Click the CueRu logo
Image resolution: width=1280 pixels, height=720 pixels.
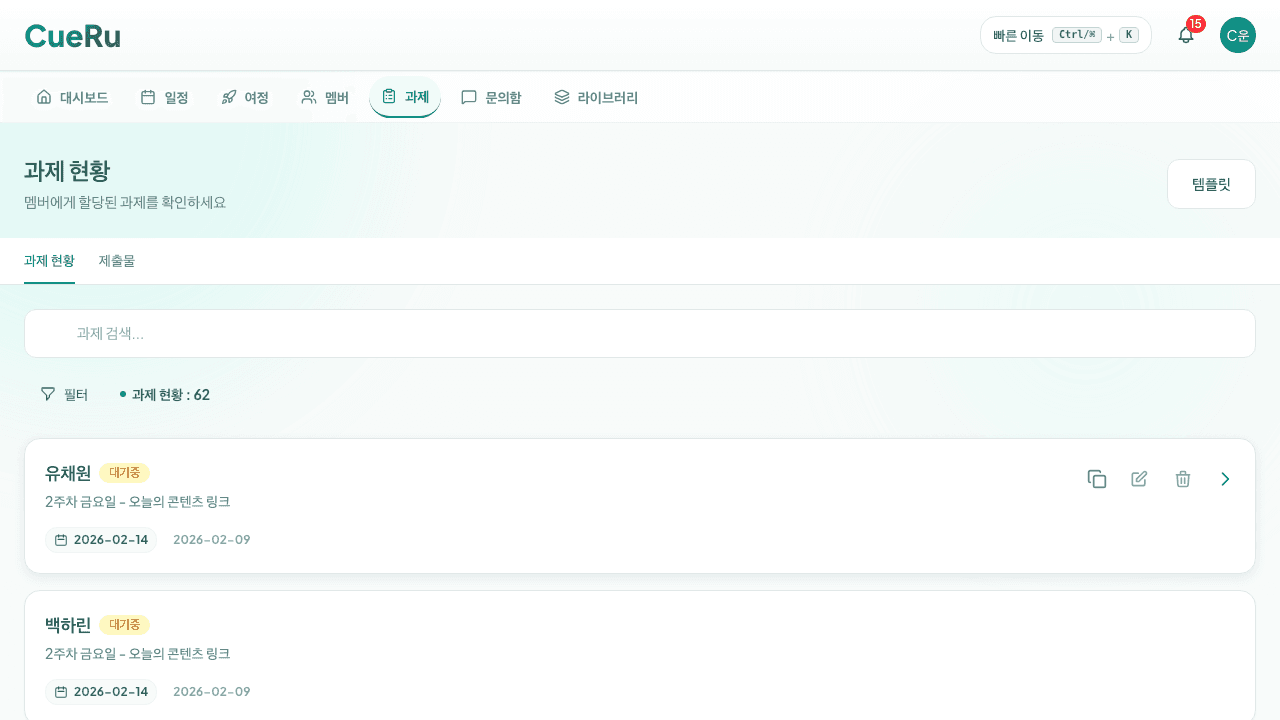73,36
